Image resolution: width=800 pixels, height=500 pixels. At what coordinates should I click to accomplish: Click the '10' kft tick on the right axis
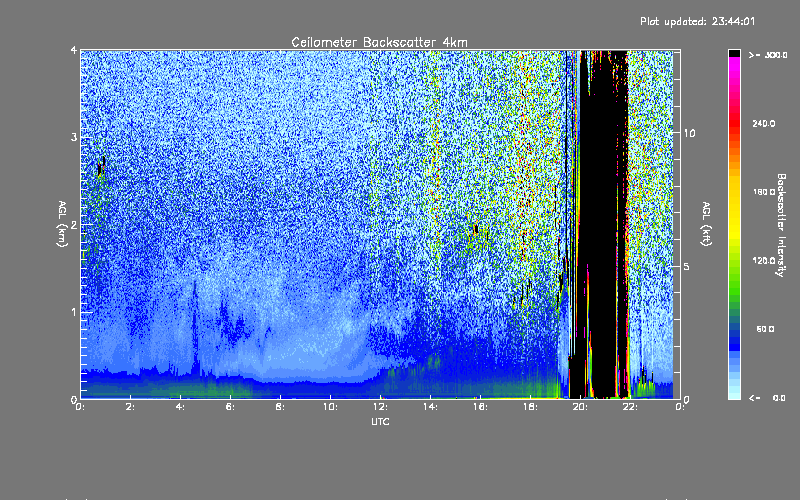point(689,133)
